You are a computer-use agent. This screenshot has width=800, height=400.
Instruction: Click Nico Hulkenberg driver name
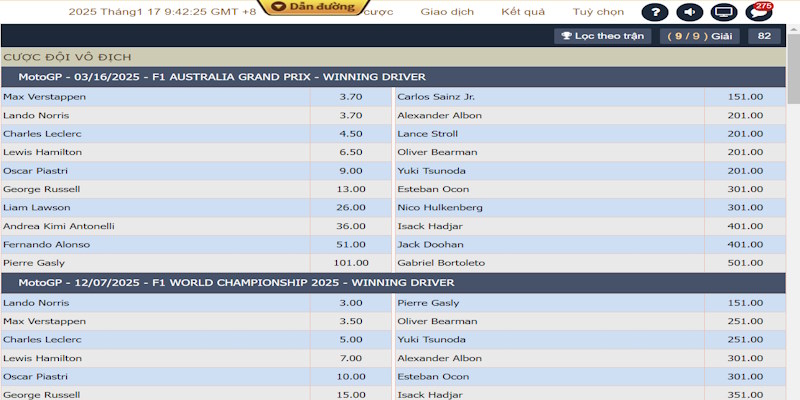440,208
